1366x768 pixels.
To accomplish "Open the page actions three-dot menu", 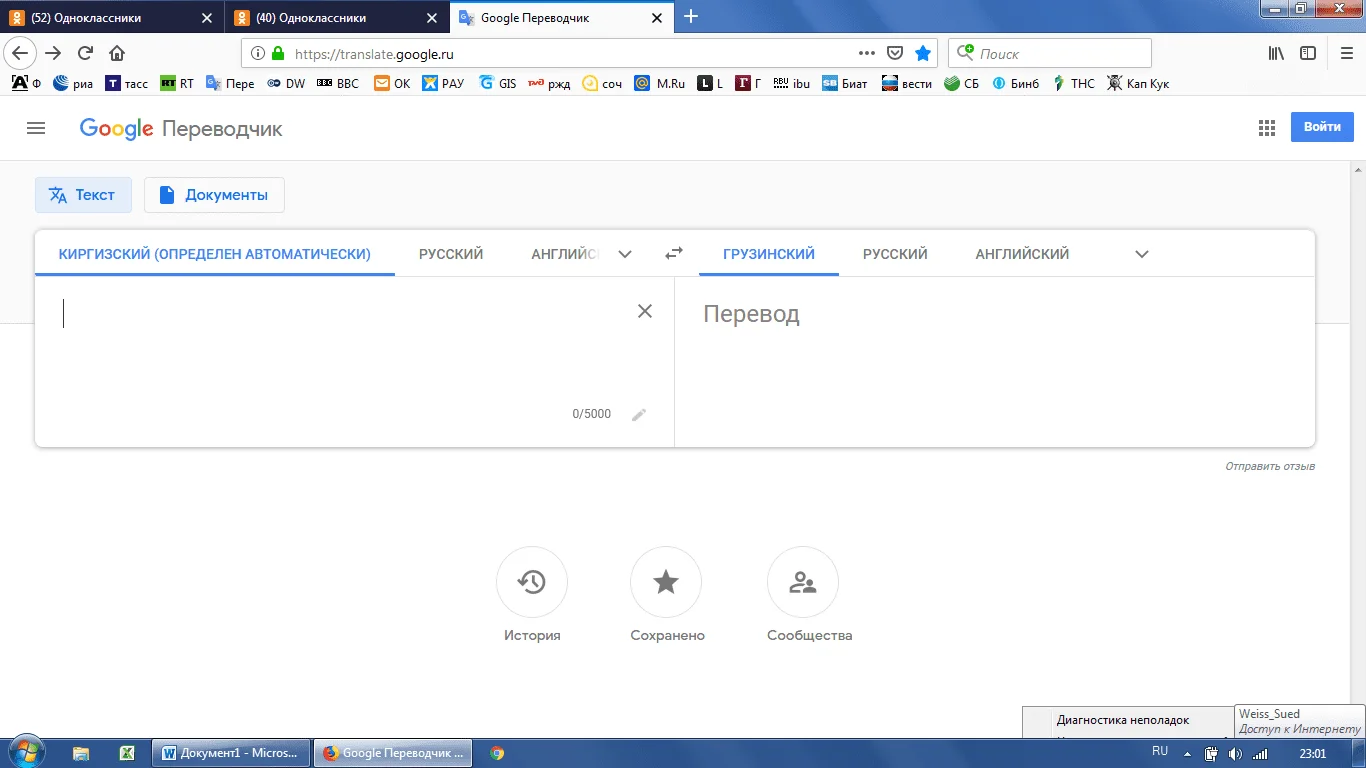I will click(x=868, y=54).
